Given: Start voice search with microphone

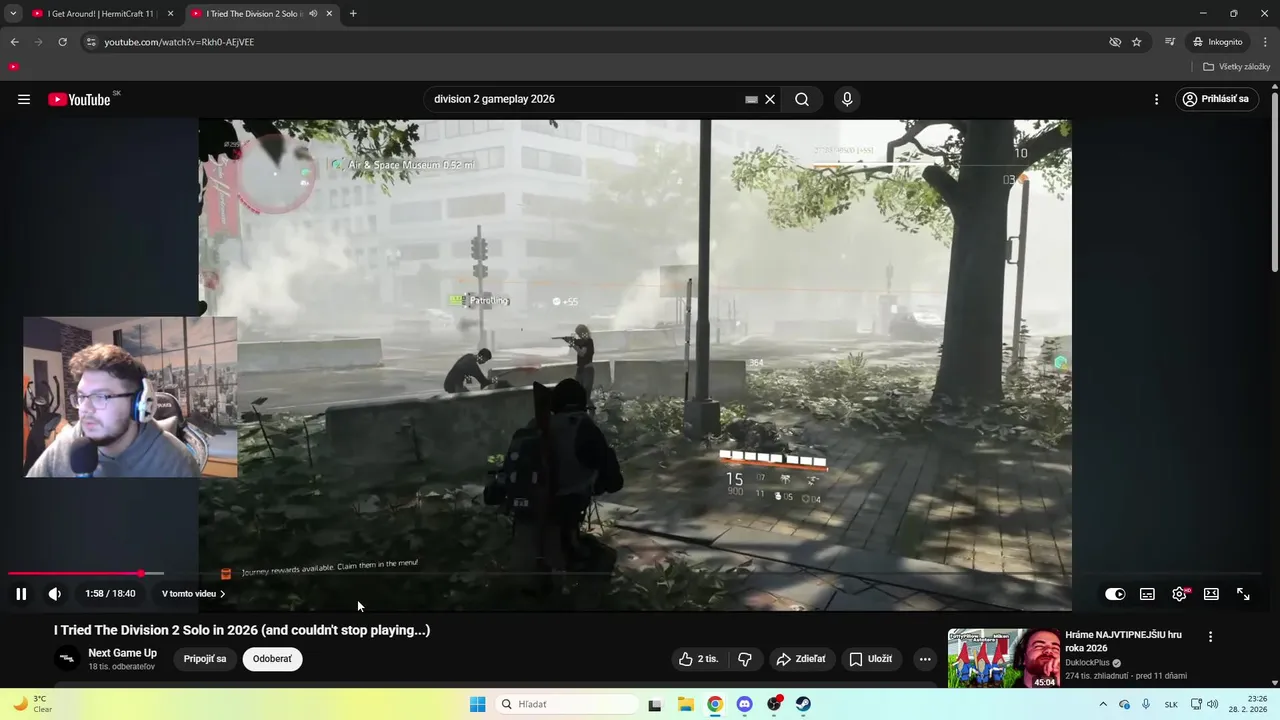Looking at the screenshot, I should (x=847, y=99).
